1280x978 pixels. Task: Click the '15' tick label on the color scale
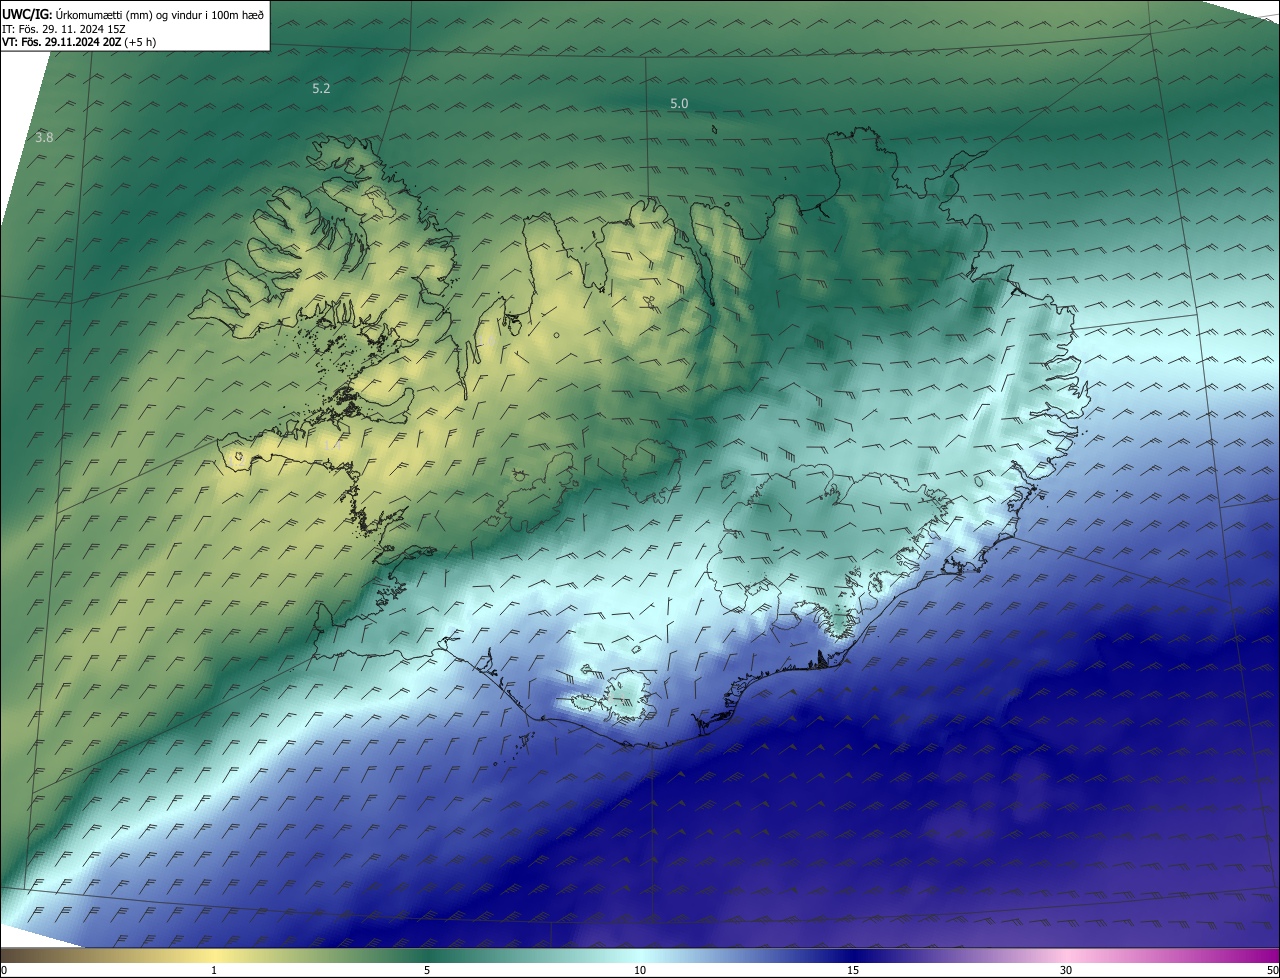(x=853, y=970)
